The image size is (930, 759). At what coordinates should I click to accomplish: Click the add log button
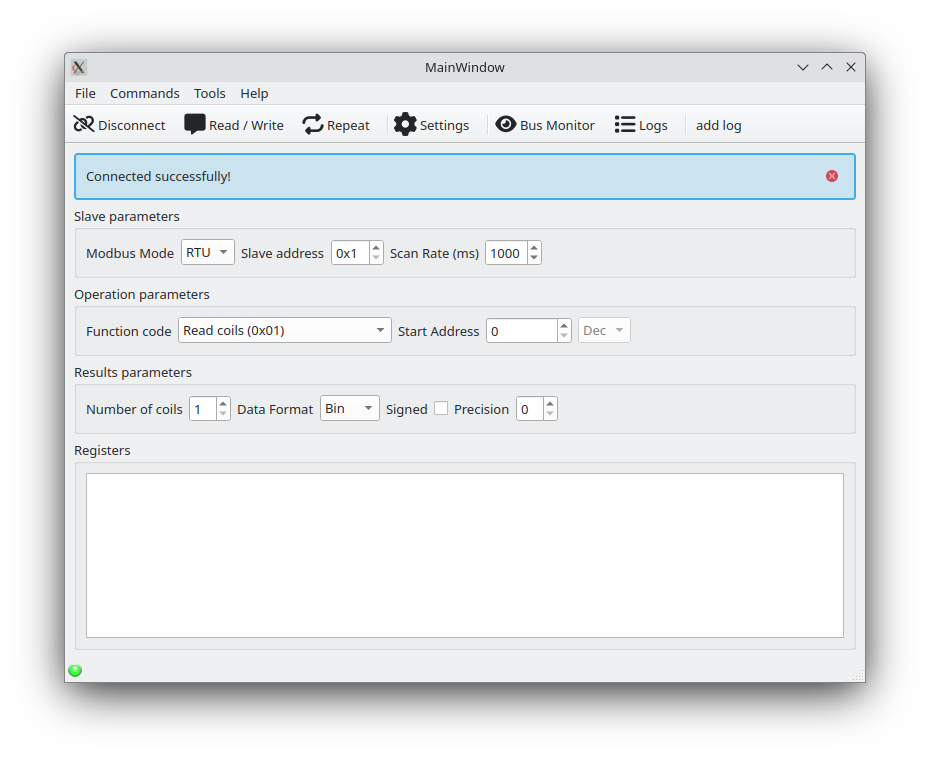(718, 125)
